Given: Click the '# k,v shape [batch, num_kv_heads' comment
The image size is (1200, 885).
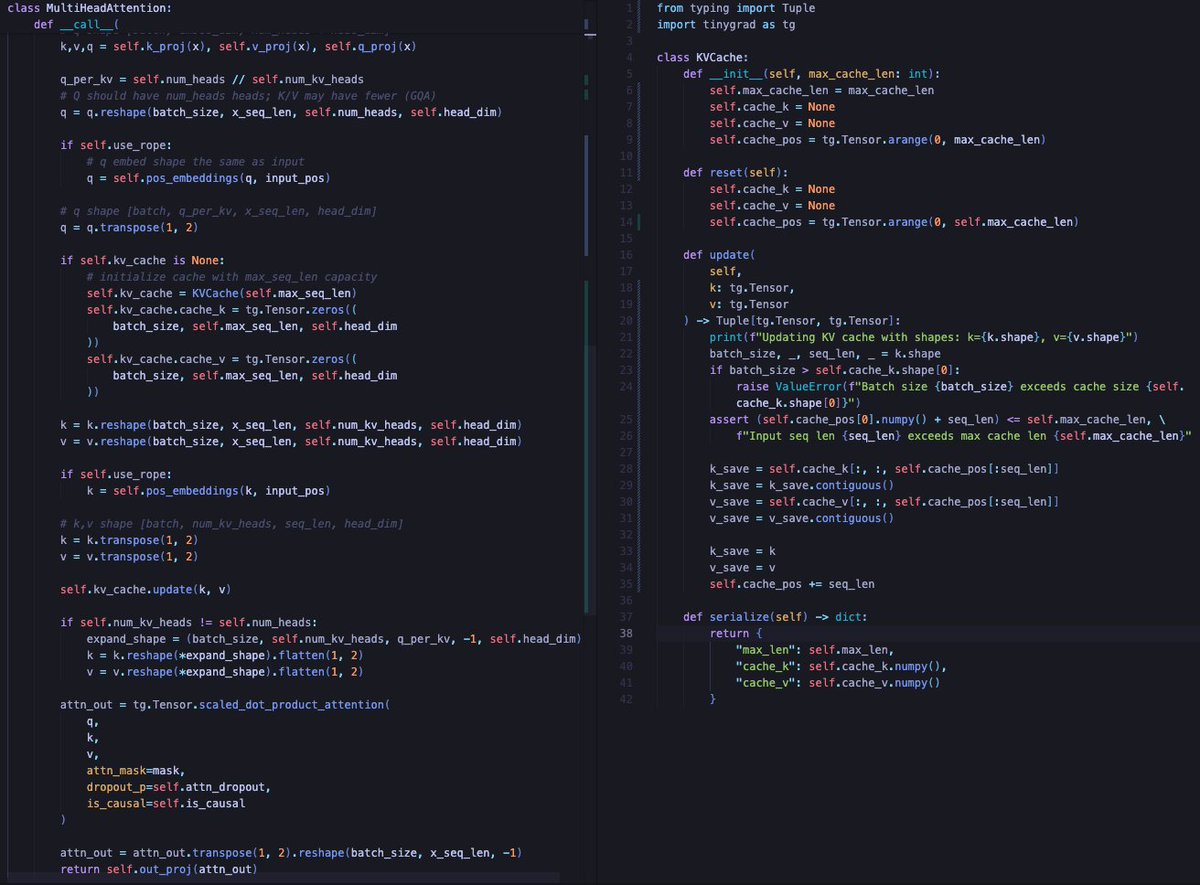Looking at the screenshot, I should [232, 524].
